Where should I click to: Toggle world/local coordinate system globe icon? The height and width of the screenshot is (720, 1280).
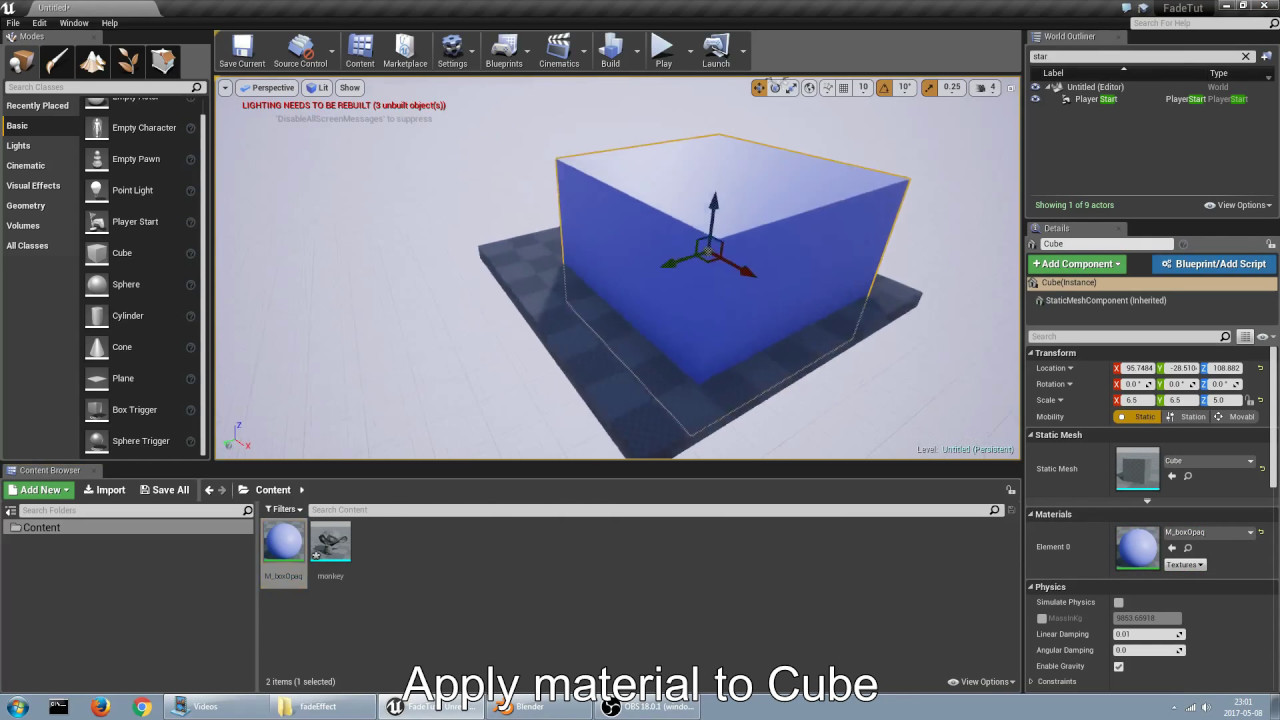pos(809,88)
